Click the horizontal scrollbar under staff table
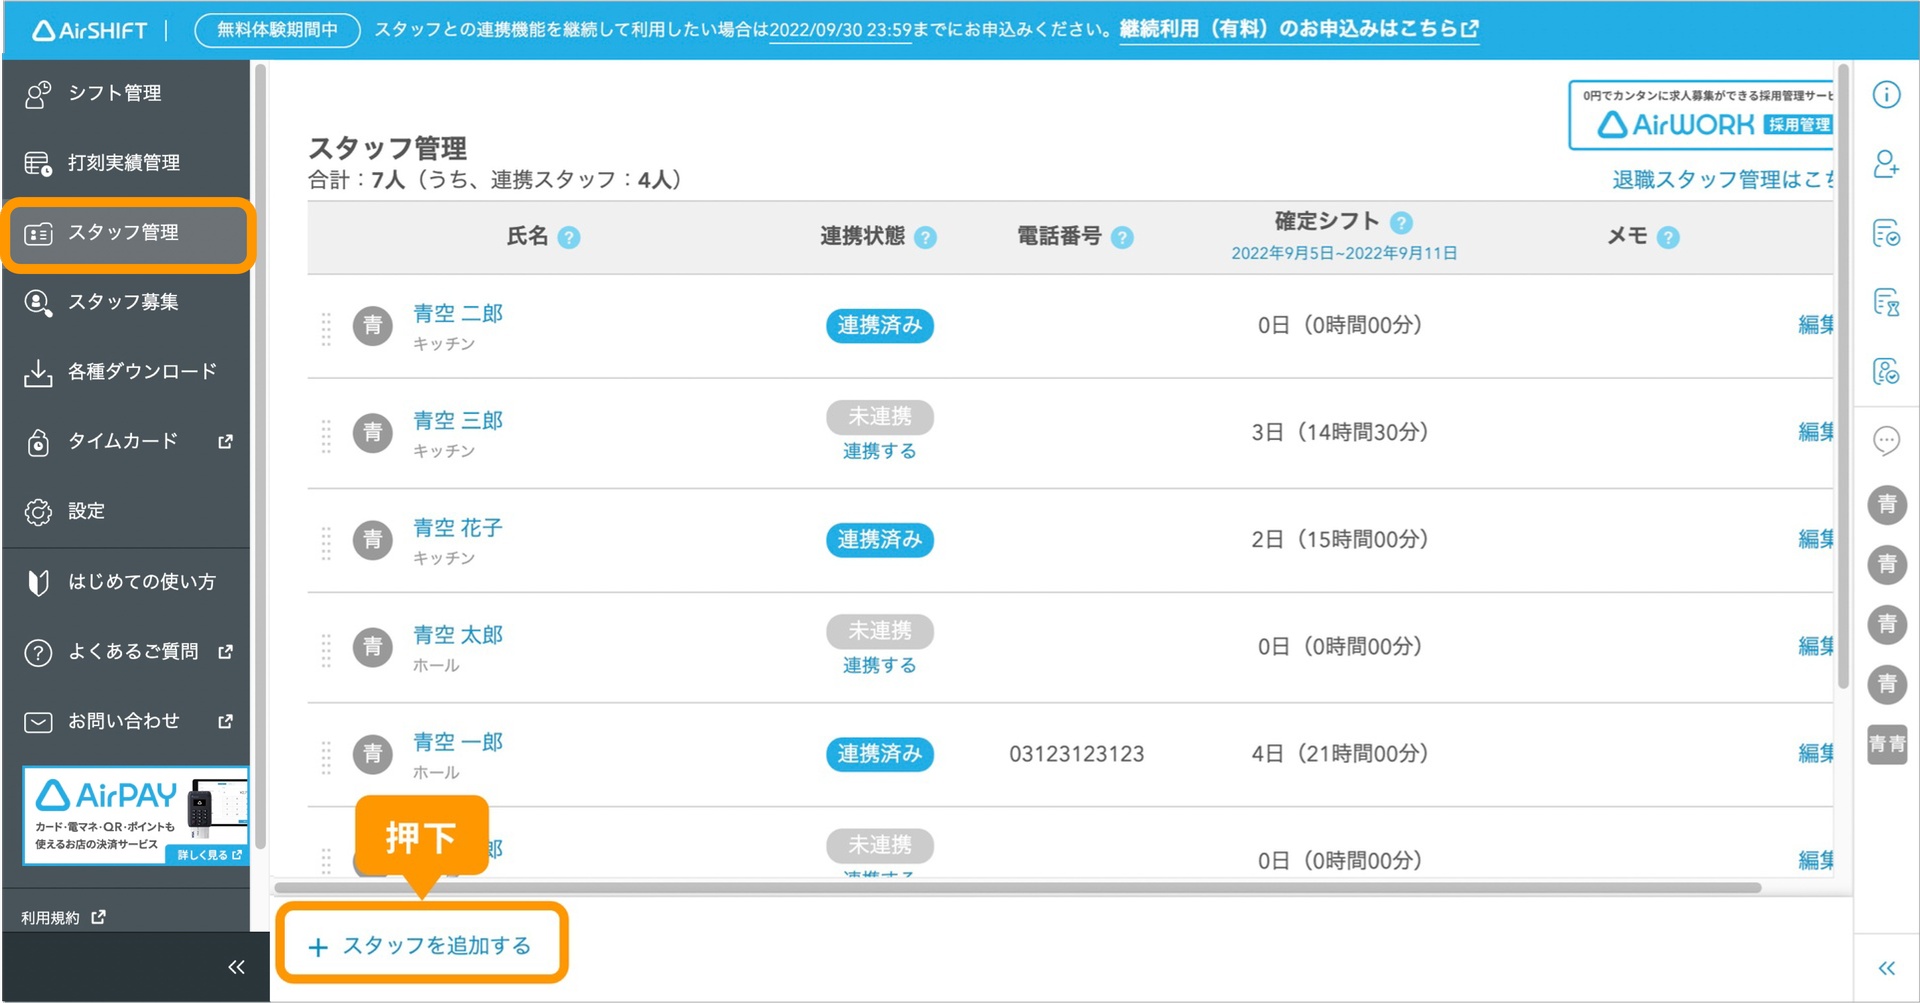Screen dimensions: 1920x1003 [x=1016, y=888]
